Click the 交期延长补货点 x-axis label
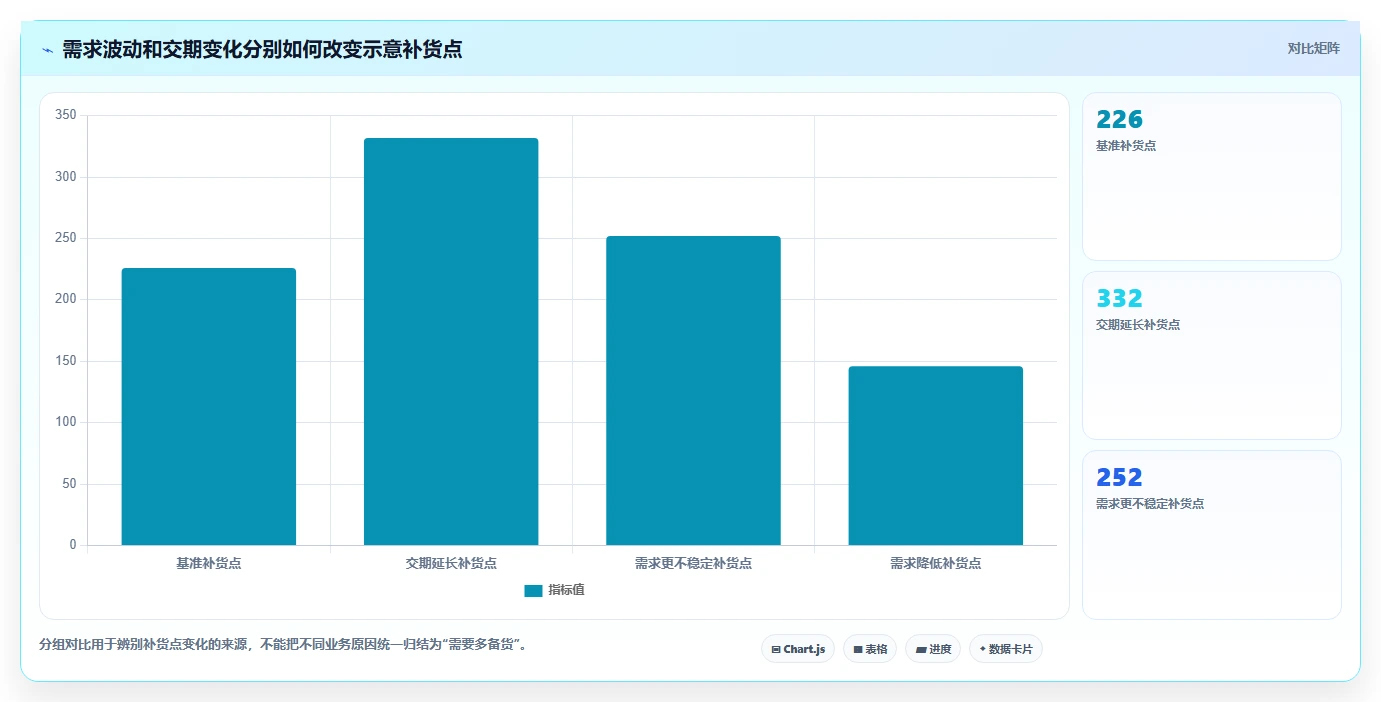 click(x=451, y=563)
